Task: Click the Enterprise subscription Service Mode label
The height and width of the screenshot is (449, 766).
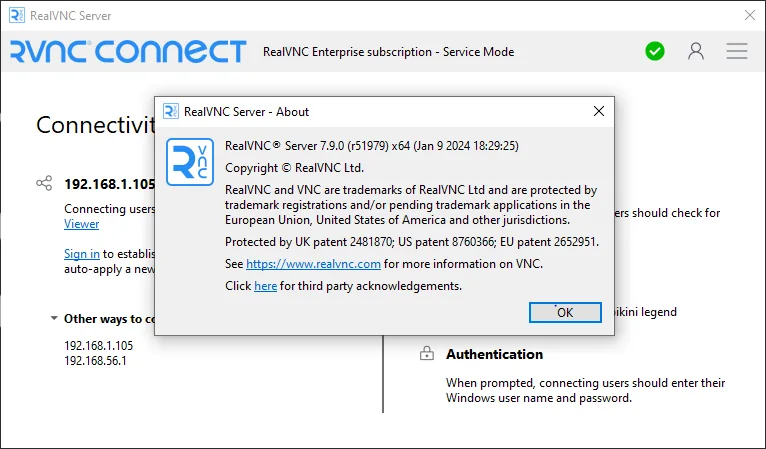Action: [388, 52]
